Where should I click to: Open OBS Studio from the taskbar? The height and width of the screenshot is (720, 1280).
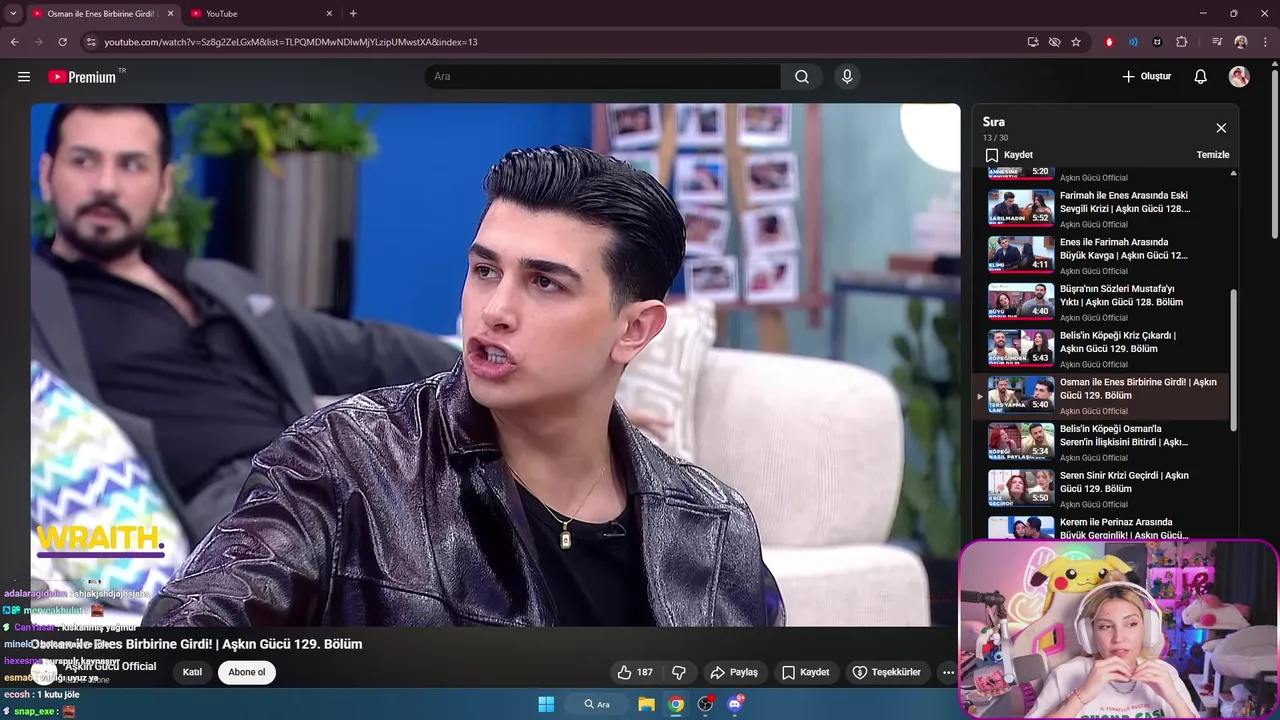coord(706,704)
